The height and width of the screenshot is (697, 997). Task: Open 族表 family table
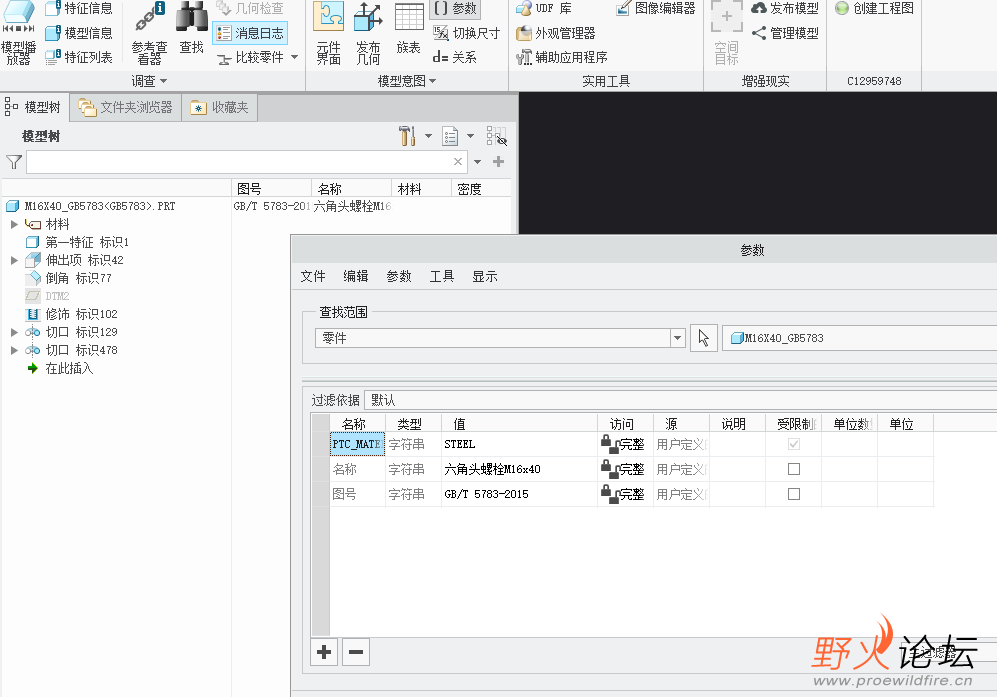409,29
